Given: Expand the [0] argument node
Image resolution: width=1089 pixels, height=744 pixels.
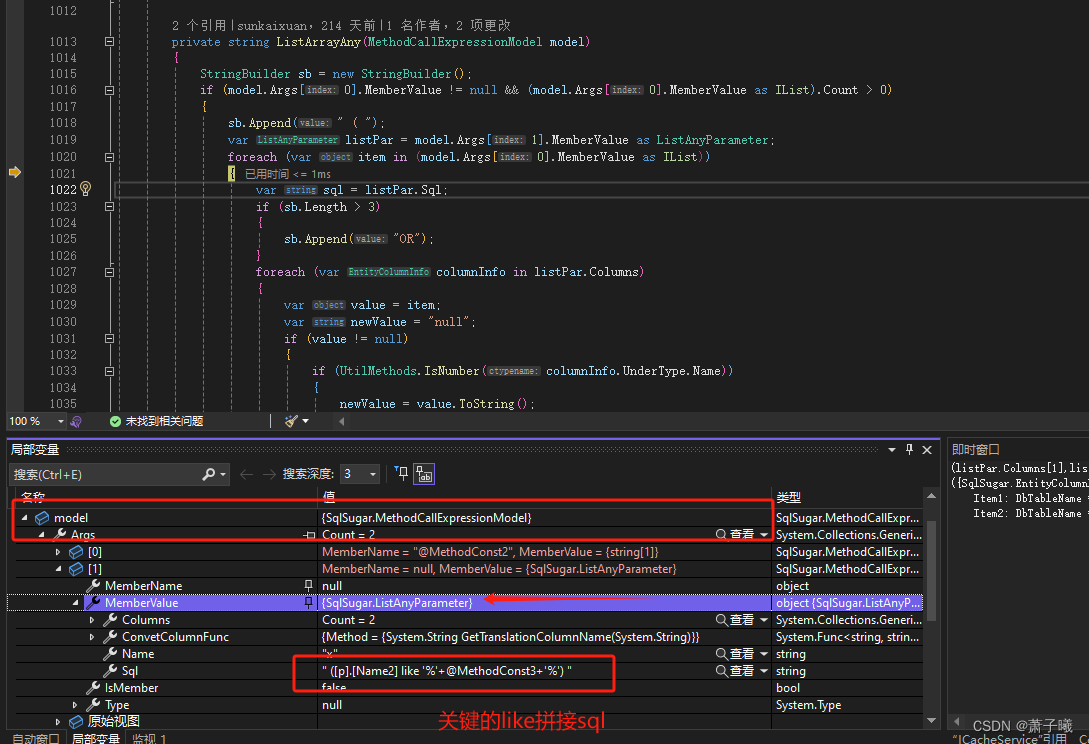Looking at the screenshot, I should [58, 552].
